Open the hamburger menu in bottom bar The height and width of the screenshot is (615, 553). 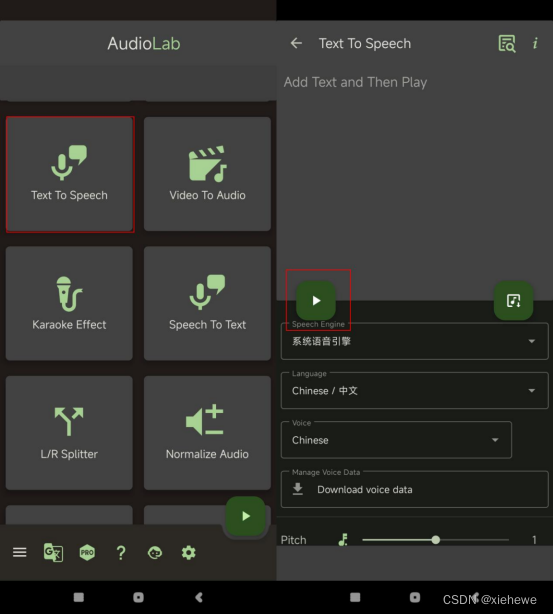click(20, 553)
